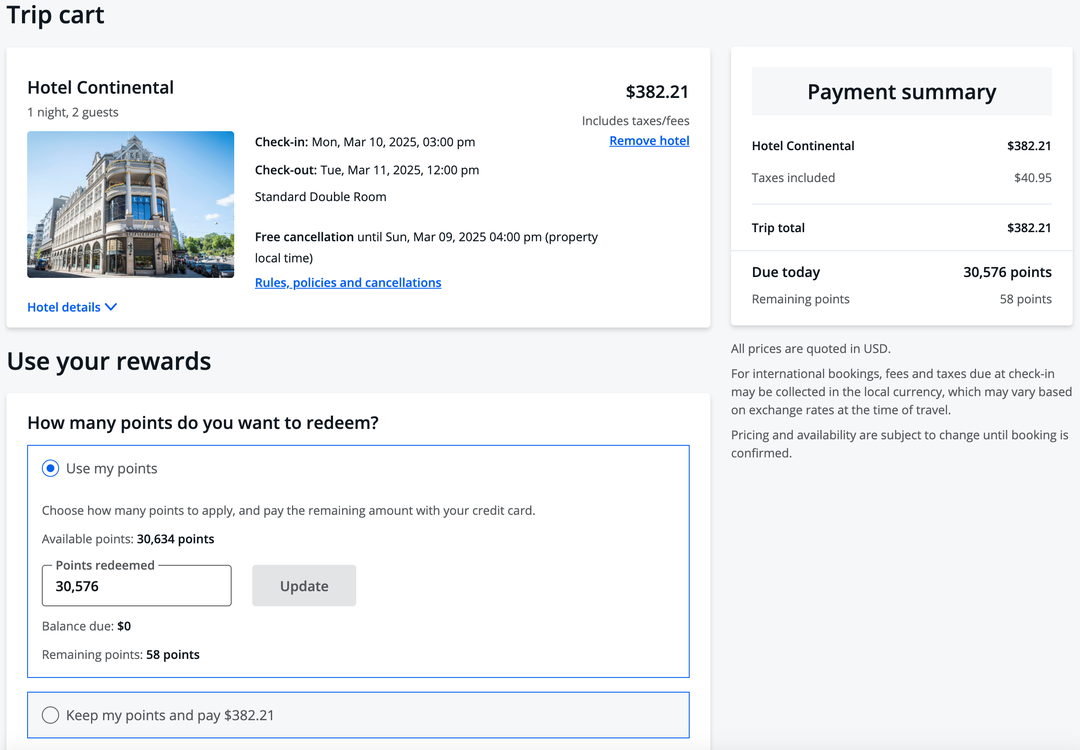
Task: Click the $382.21 price above Includes taxes/fees
Action: tap(657, 91)
